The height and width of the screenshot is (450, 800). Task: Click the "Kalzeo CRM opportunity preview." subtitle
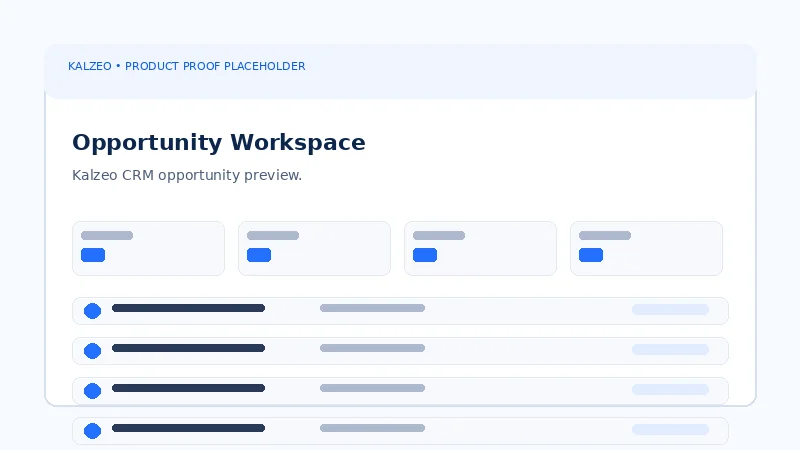point(187,175)
